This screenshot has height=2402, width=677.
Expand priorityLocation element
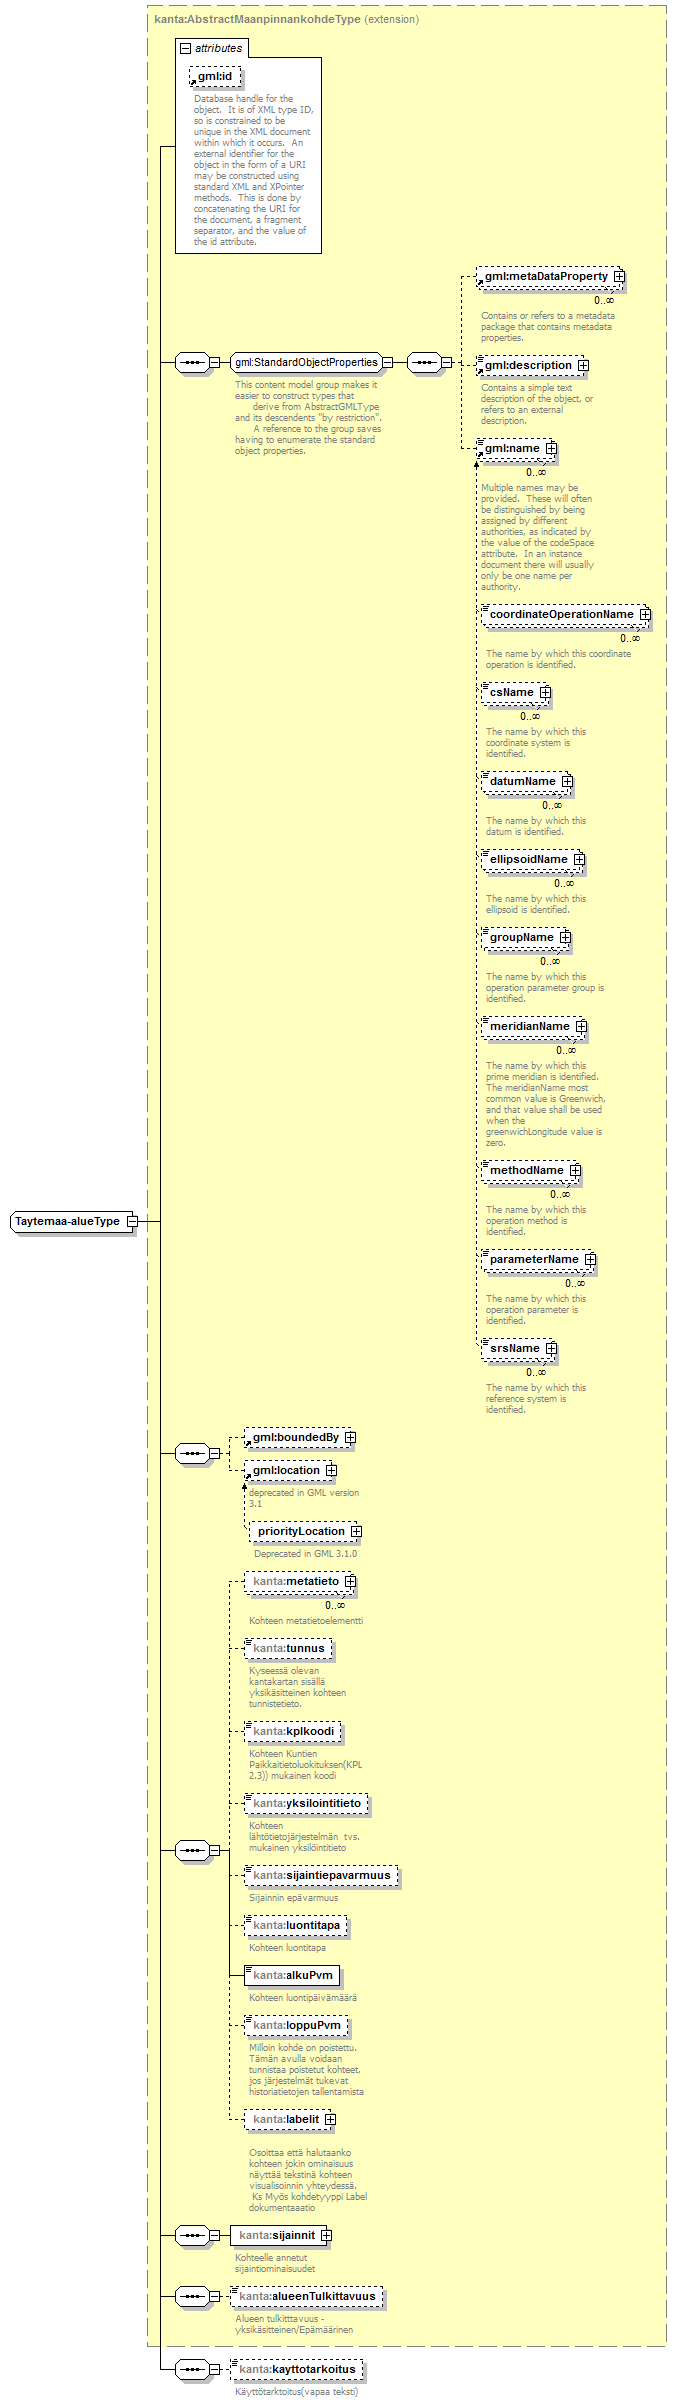(356, 1531)
